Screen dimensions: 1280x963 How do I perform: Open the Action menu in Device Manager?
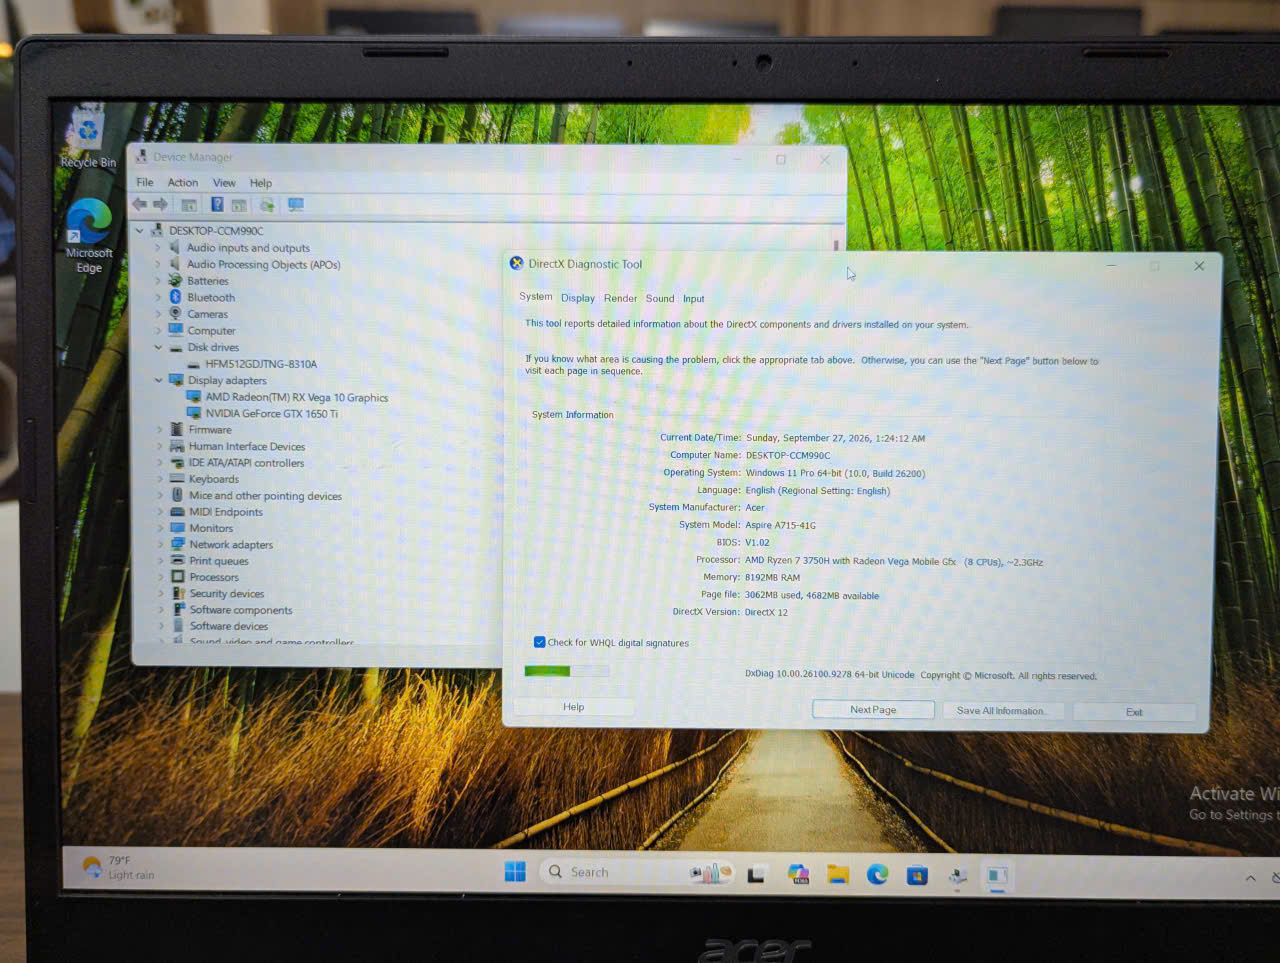tap(183, 182)
